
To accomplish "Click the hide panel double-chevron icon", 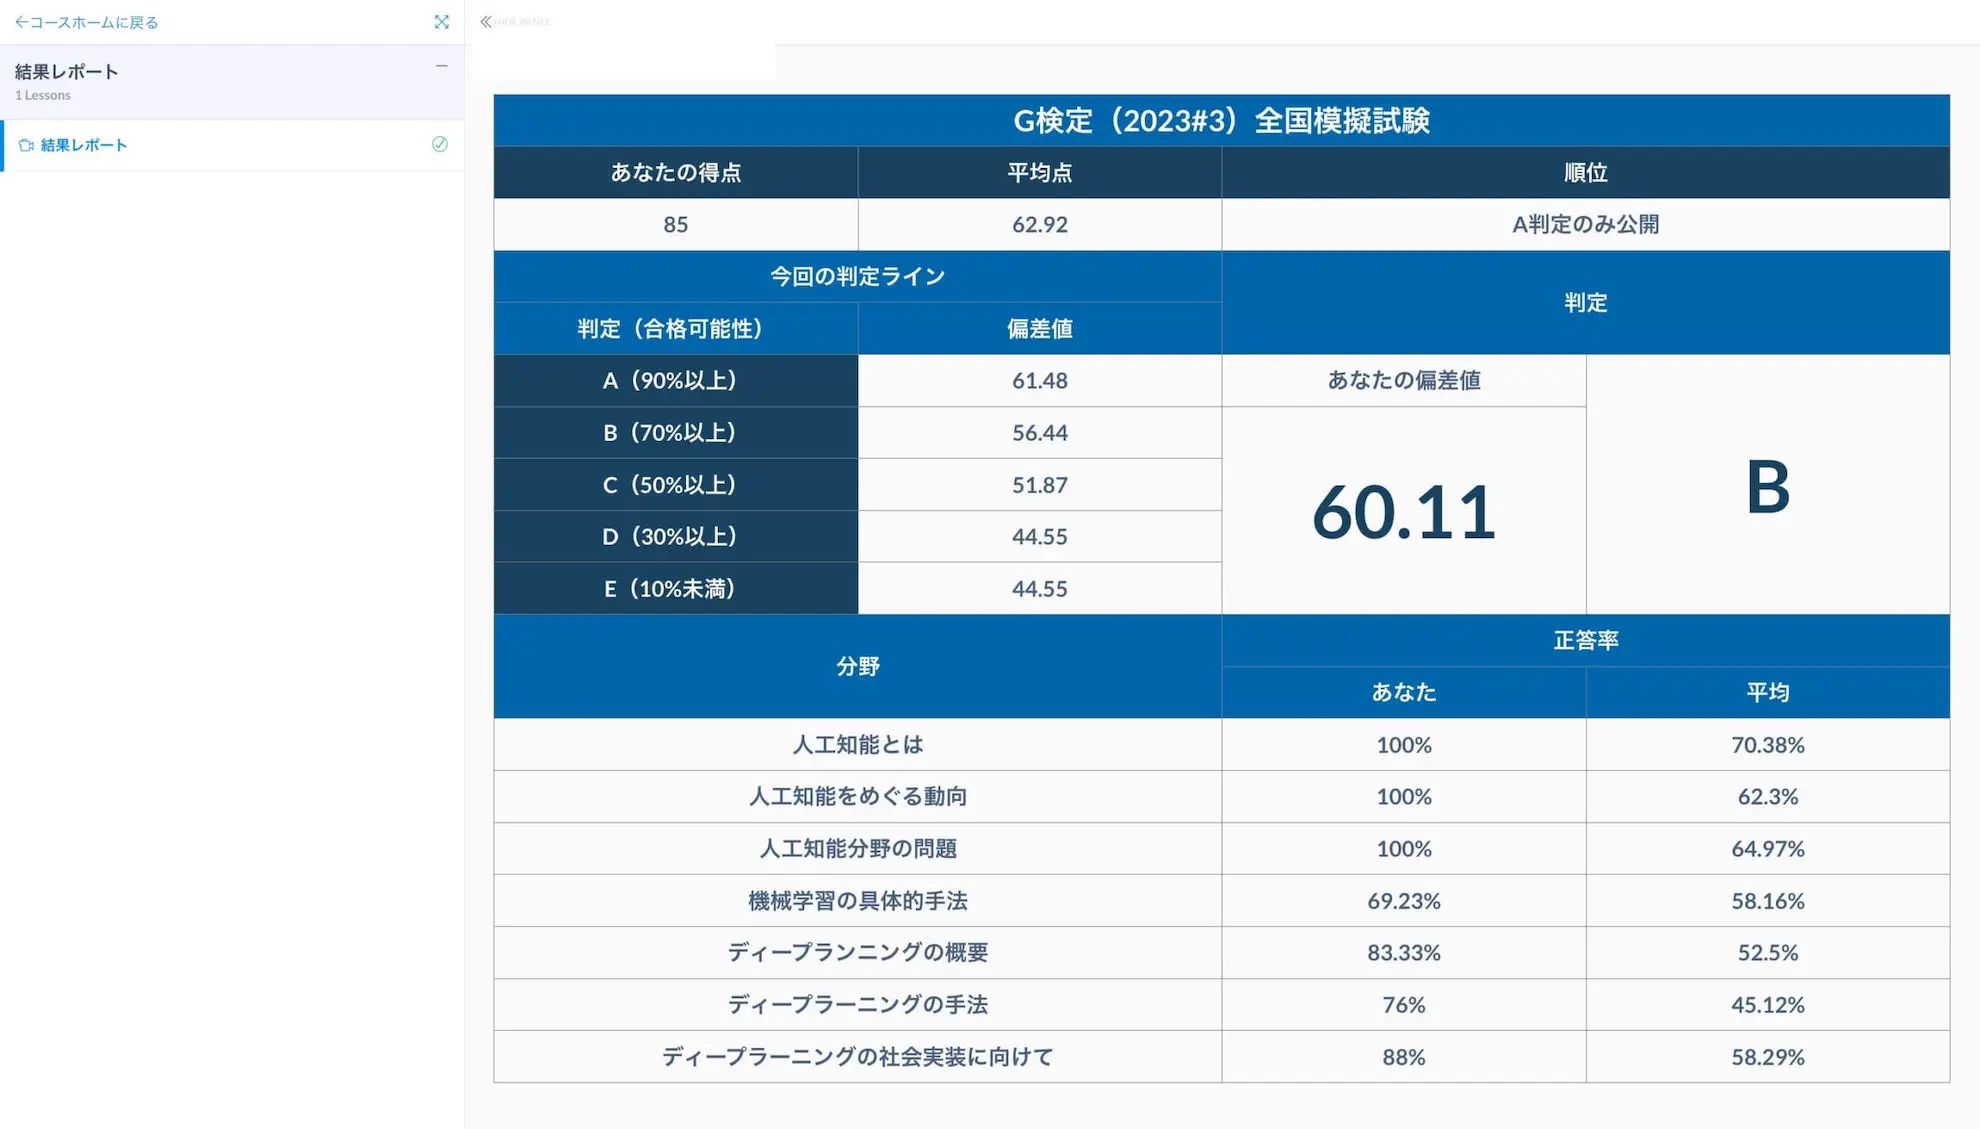I will [486, 22].
